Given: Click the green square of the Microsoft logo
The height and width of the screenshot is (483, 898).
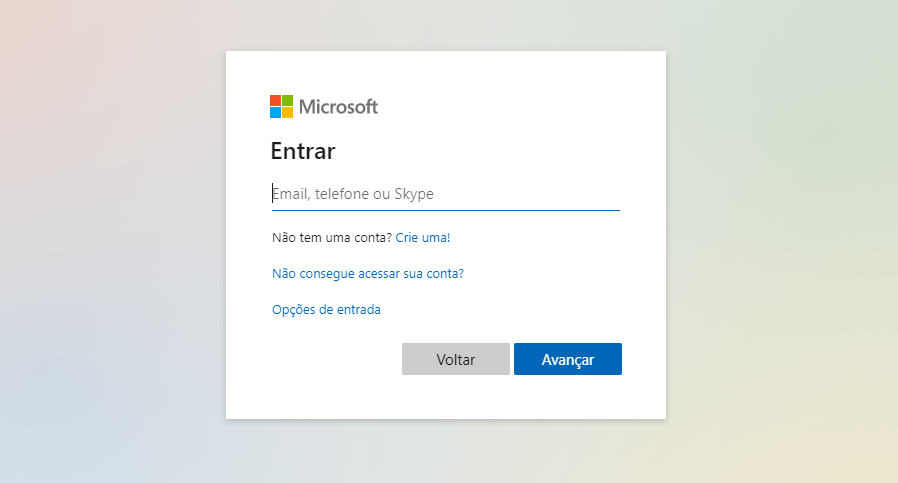Looking at the screenshot, I should [287, 101].
